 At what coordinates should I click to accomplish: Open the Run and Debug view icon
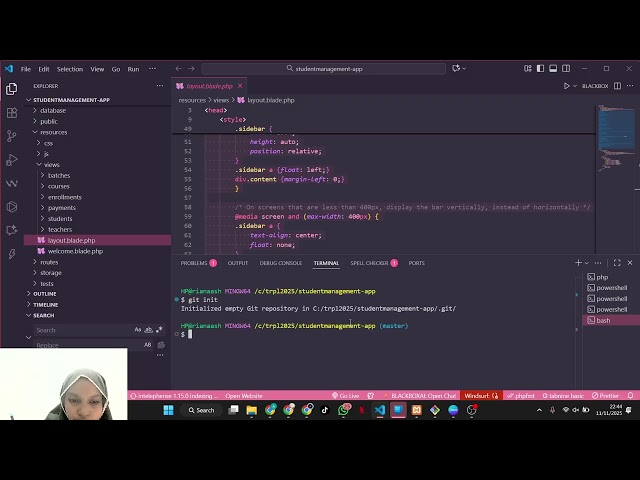[x=12, y=160]
